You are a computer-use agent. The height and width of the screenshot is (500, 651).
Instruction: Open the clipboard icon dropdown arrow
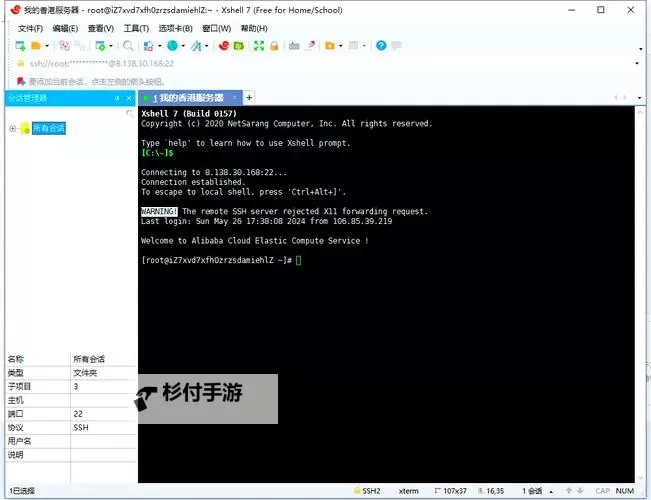(x=160, y=46)
